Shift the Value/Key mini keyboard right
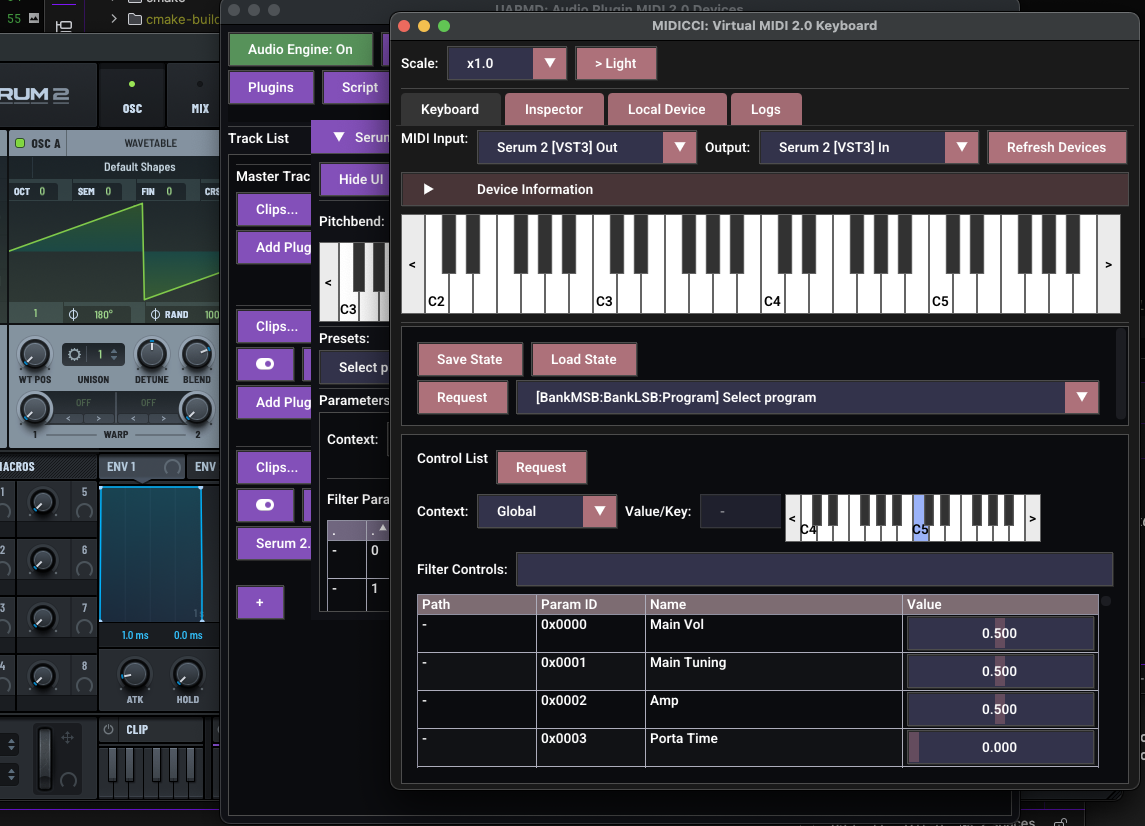The width and height of the screenshot is (1145, 826). coord(1033,518)
